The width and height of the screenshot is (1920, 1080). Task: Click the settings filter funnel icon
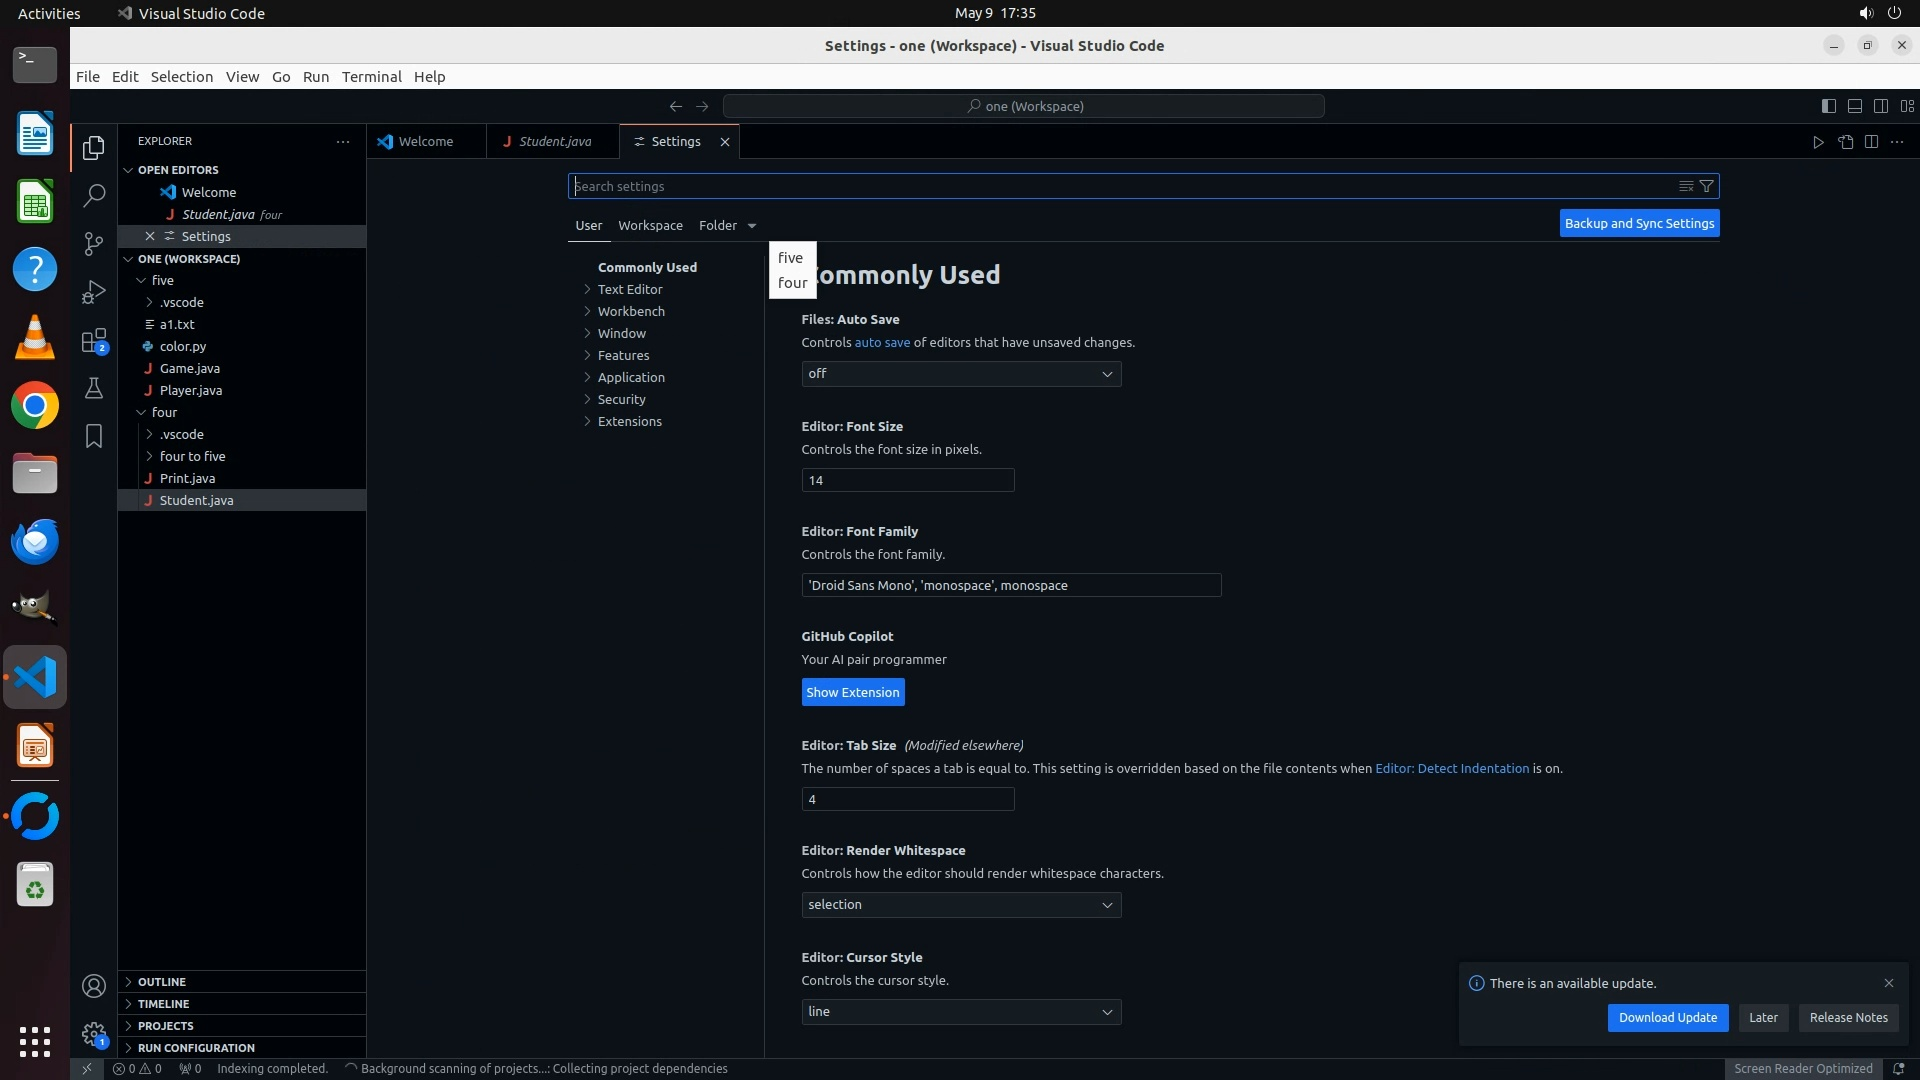point(1707,186)
